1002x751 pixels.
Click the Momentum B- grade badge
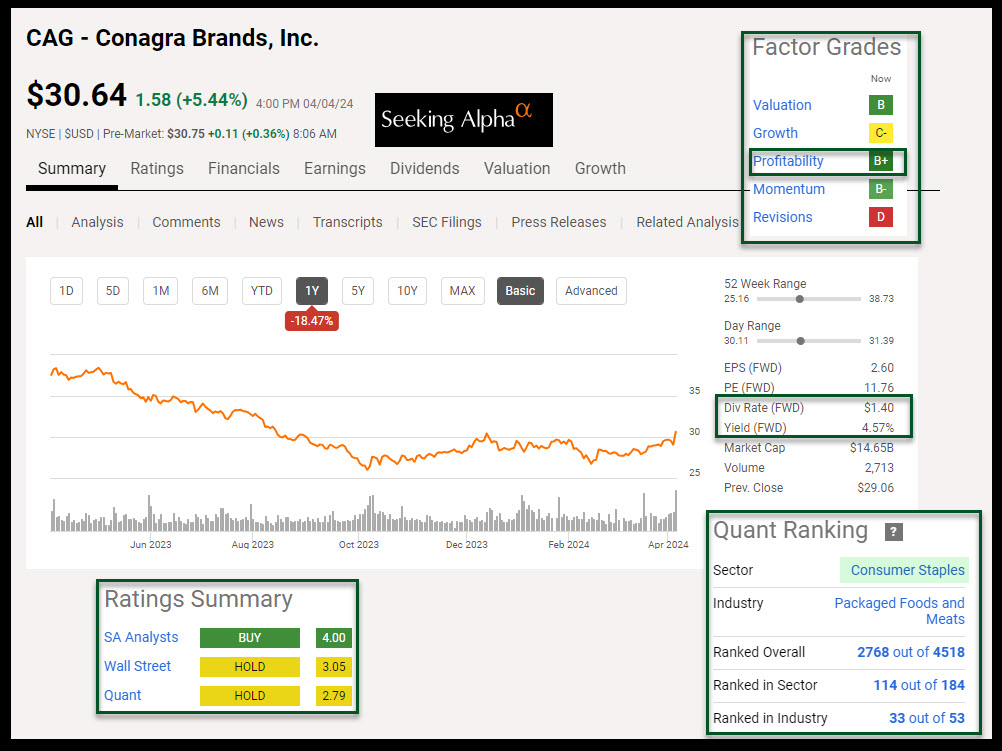point(880,189)
